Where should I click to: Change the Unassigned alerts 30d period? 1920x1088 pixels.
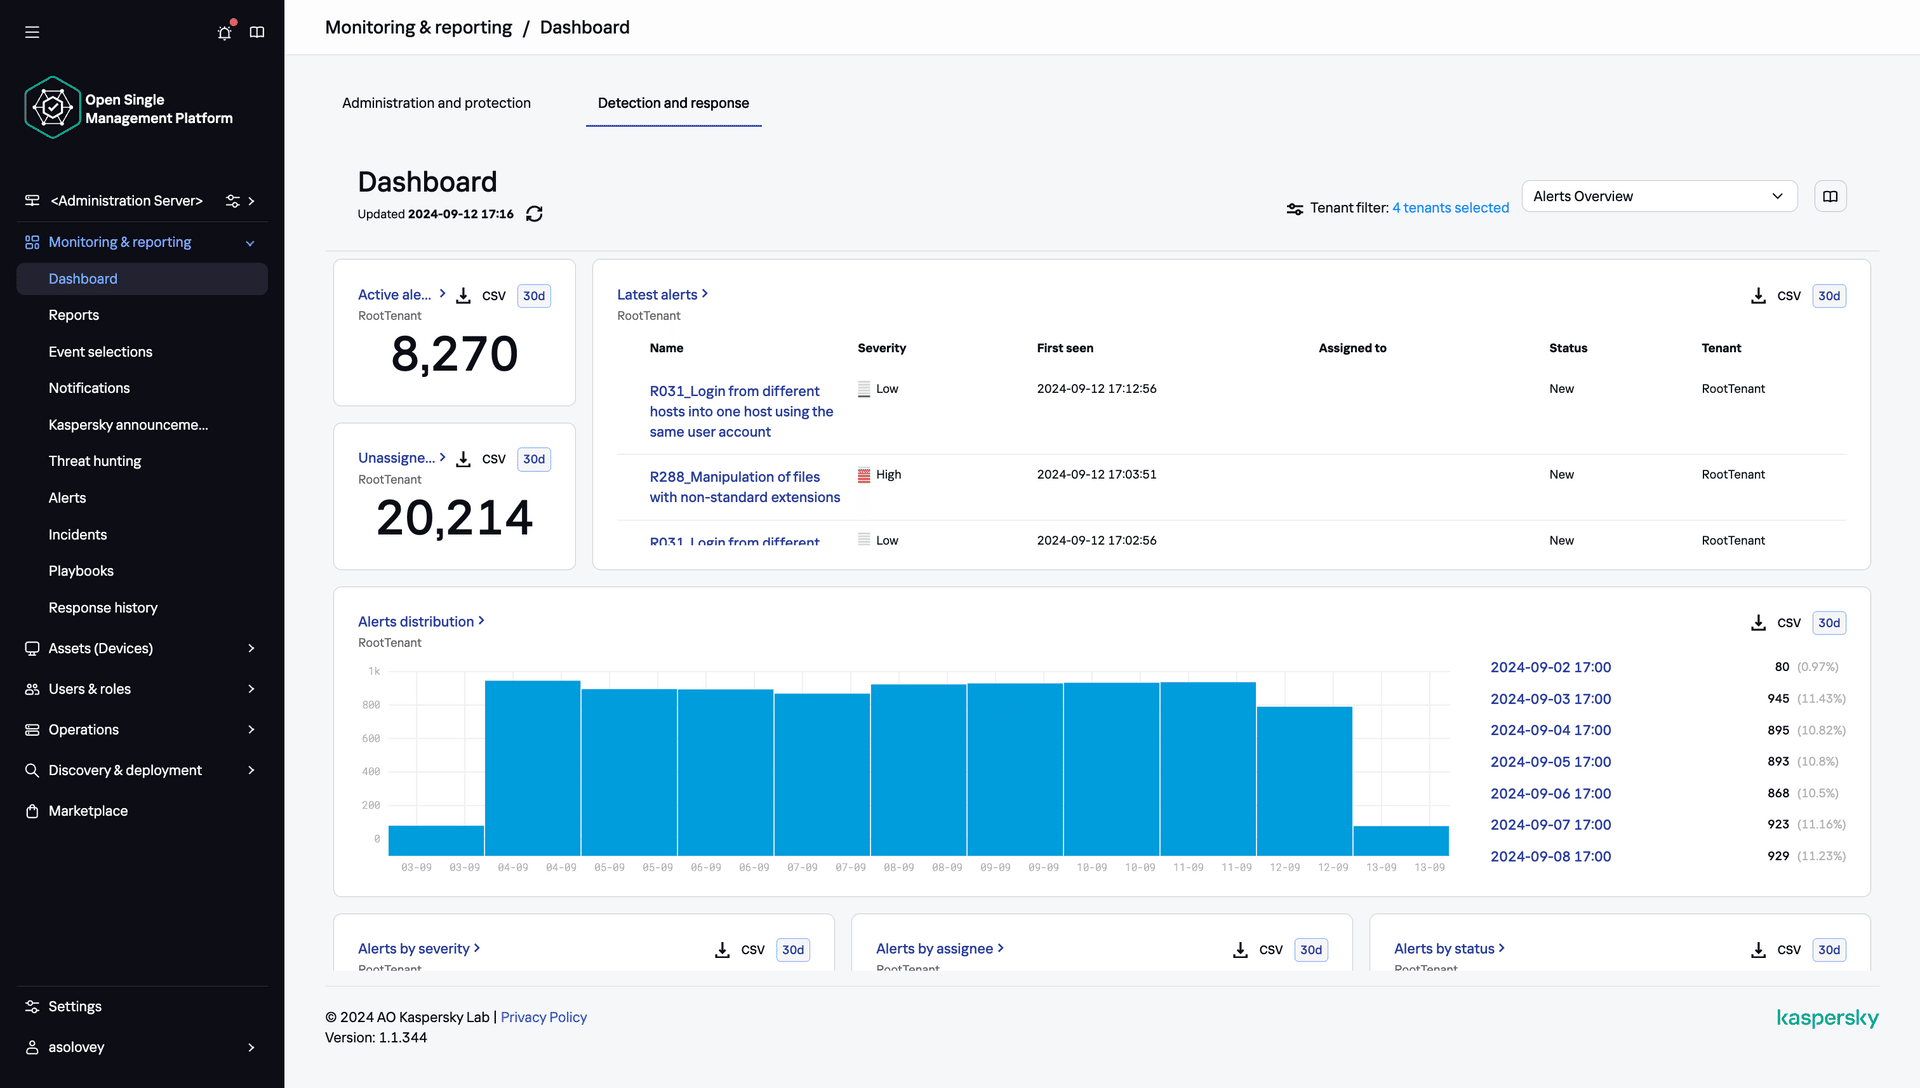534,459
